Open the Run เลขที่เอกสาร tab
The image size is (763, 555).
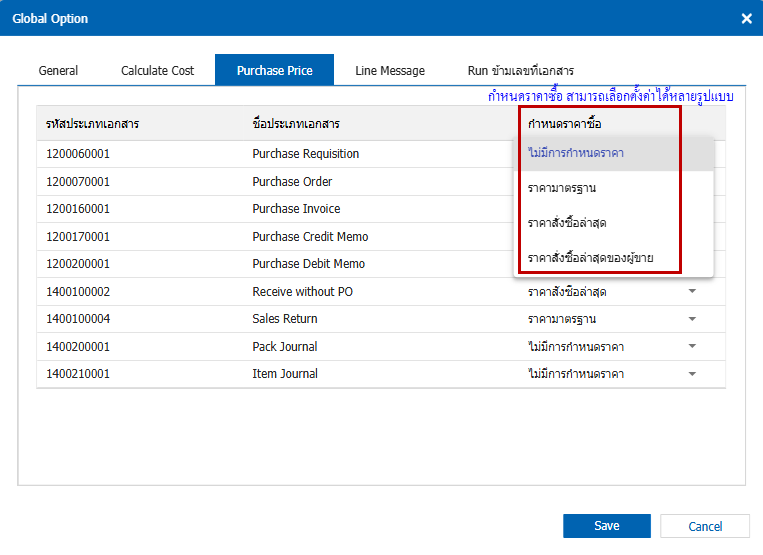(x=520, y=71)
